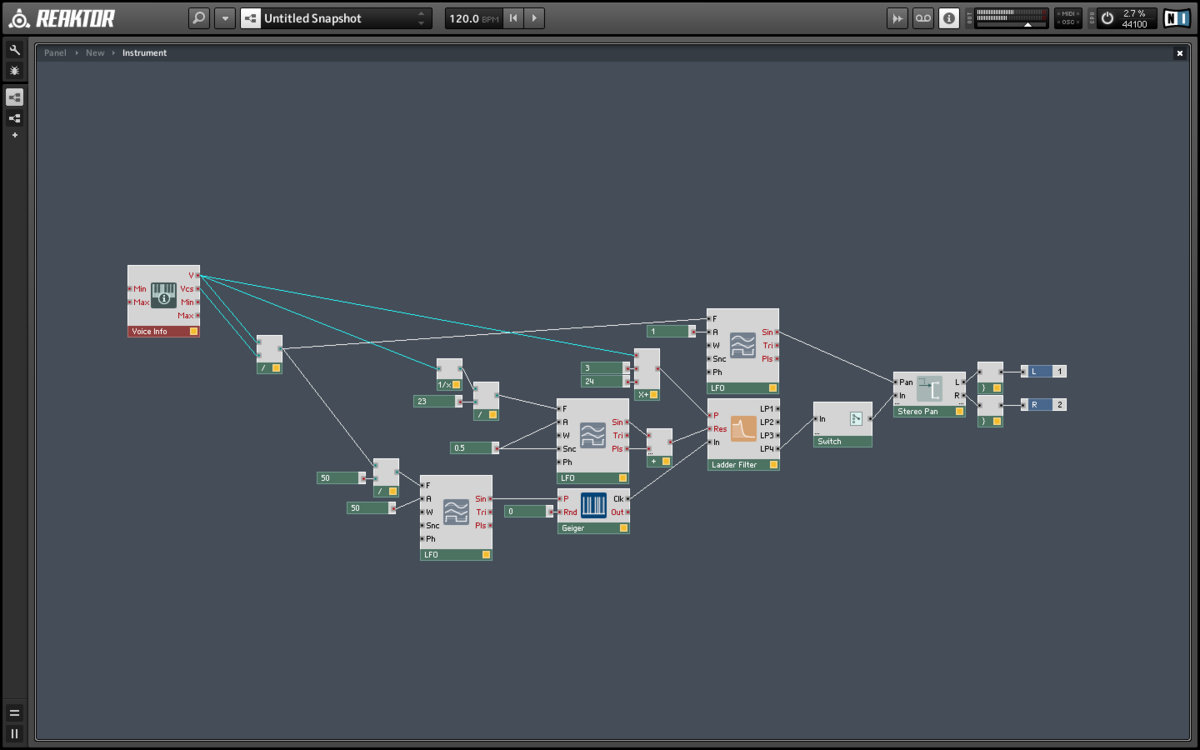Viewport: 1200px width, 750px height.
Task: Click the Voice Info module's yellow indicator
Action: [x=194, y=331]
